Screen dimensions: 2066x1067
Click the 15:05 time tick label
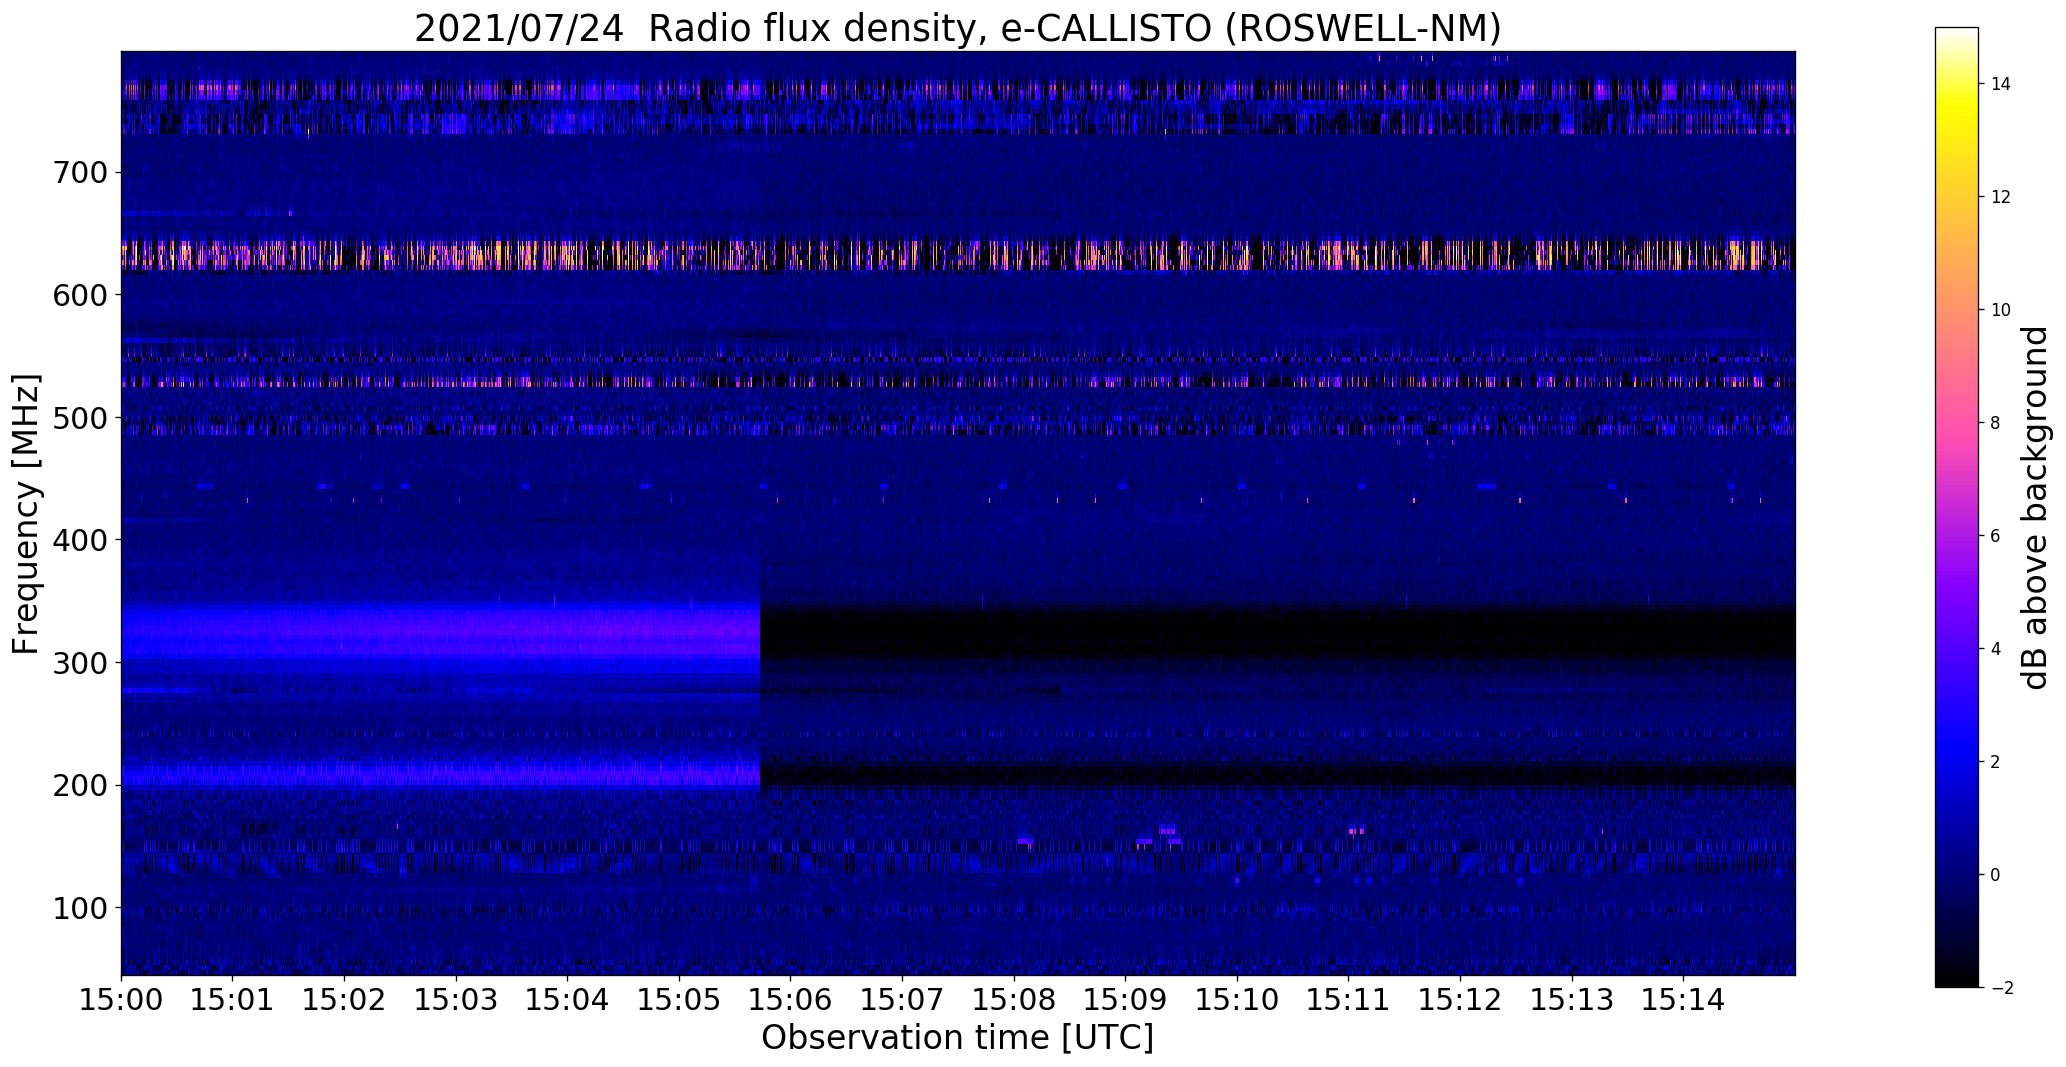pyautogui.click(x=679, y=999)
